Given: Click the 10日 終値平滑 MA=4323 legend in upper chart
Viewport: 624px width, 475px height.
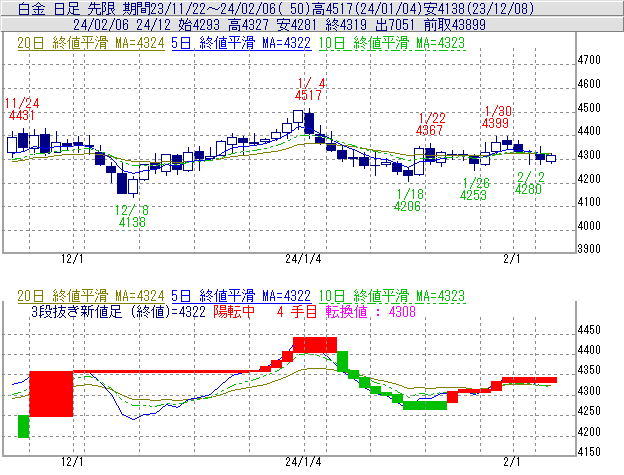Looking at the screenshot, I should click(x=392, y=43).
